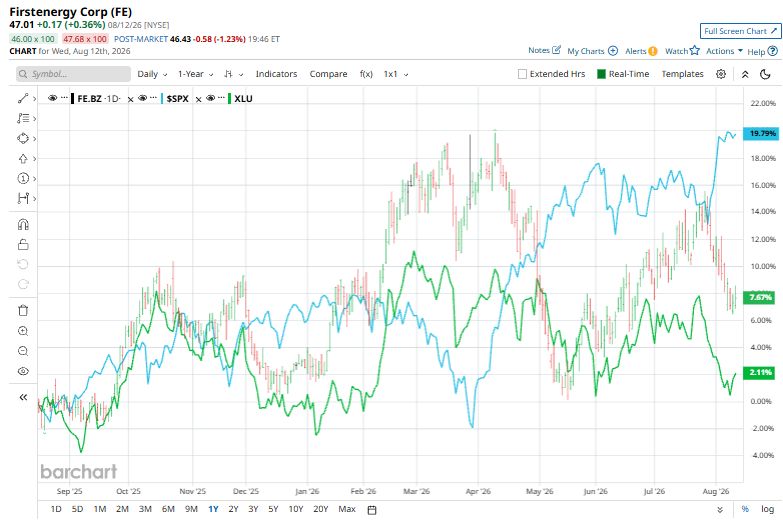Hide the XLU series eye icon

210,98
